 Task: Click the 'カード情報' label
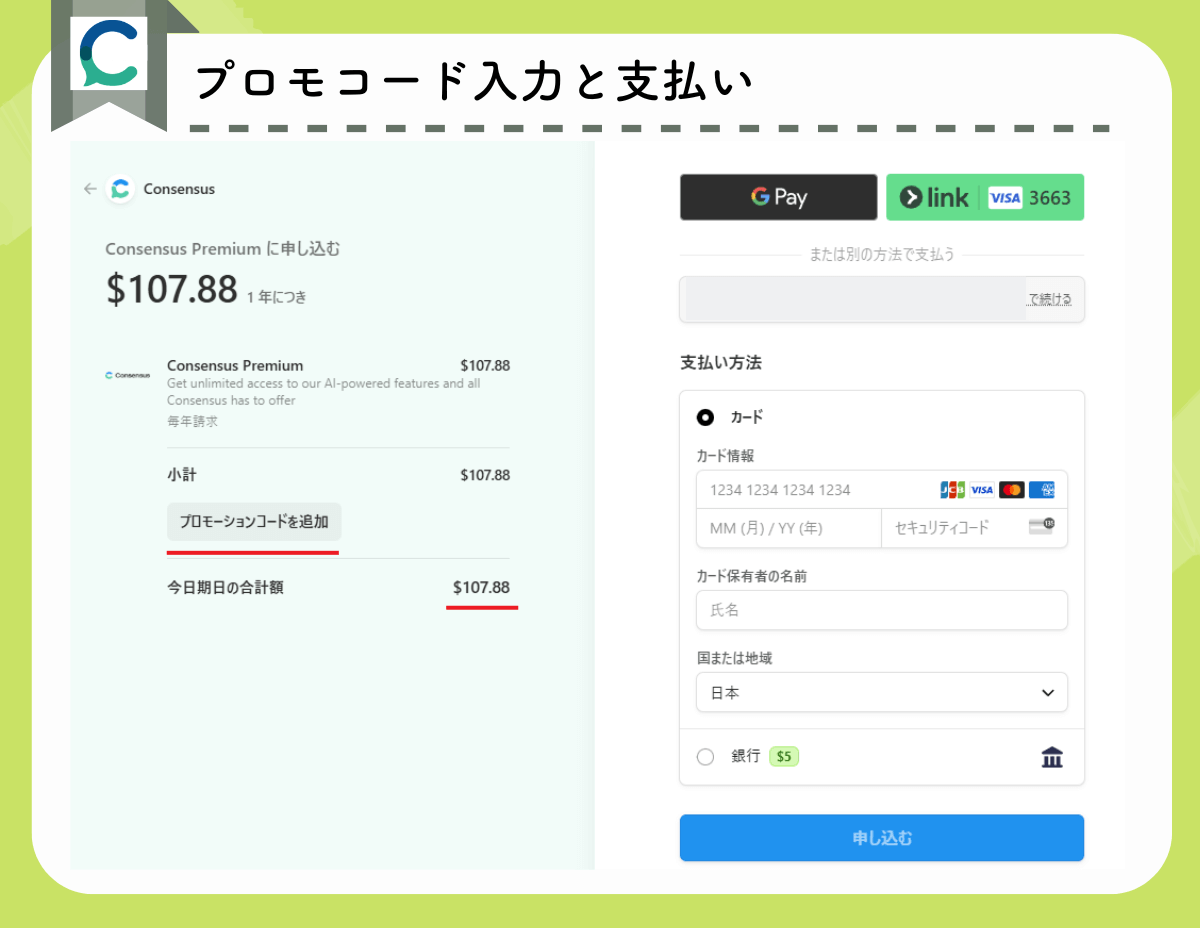725,456
